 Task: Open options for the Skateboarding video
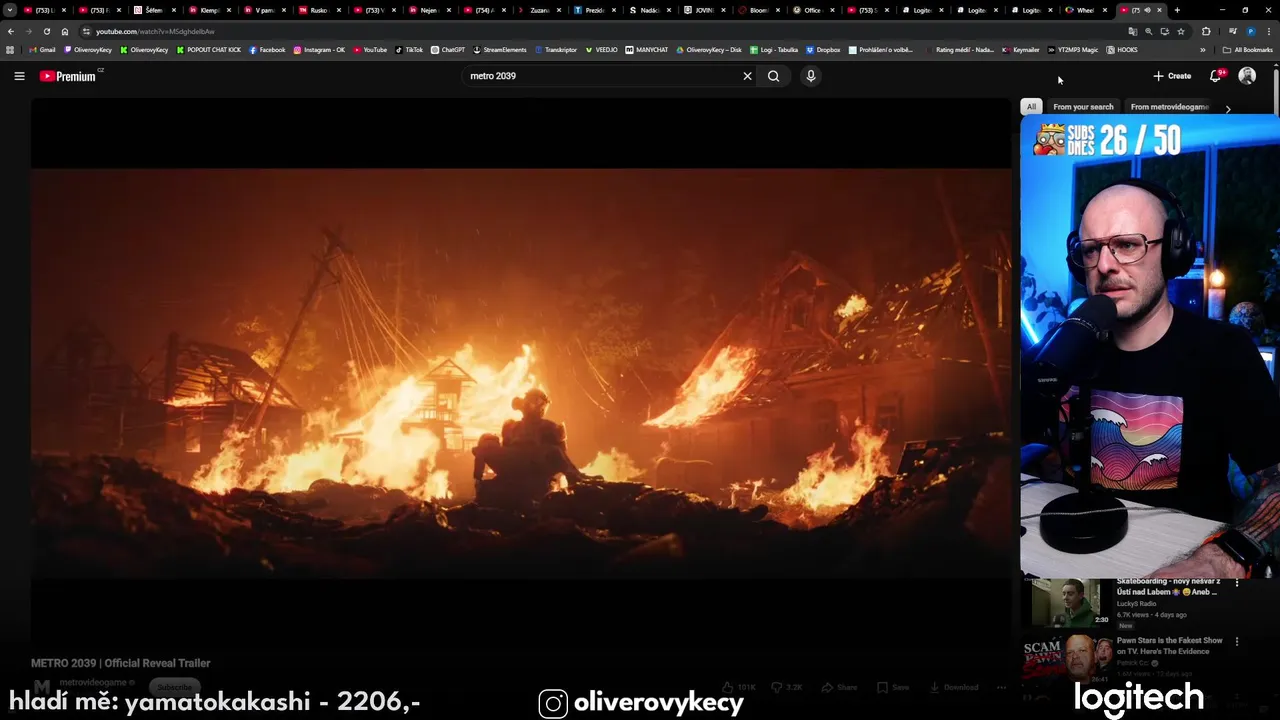[x=1237, y=583]
